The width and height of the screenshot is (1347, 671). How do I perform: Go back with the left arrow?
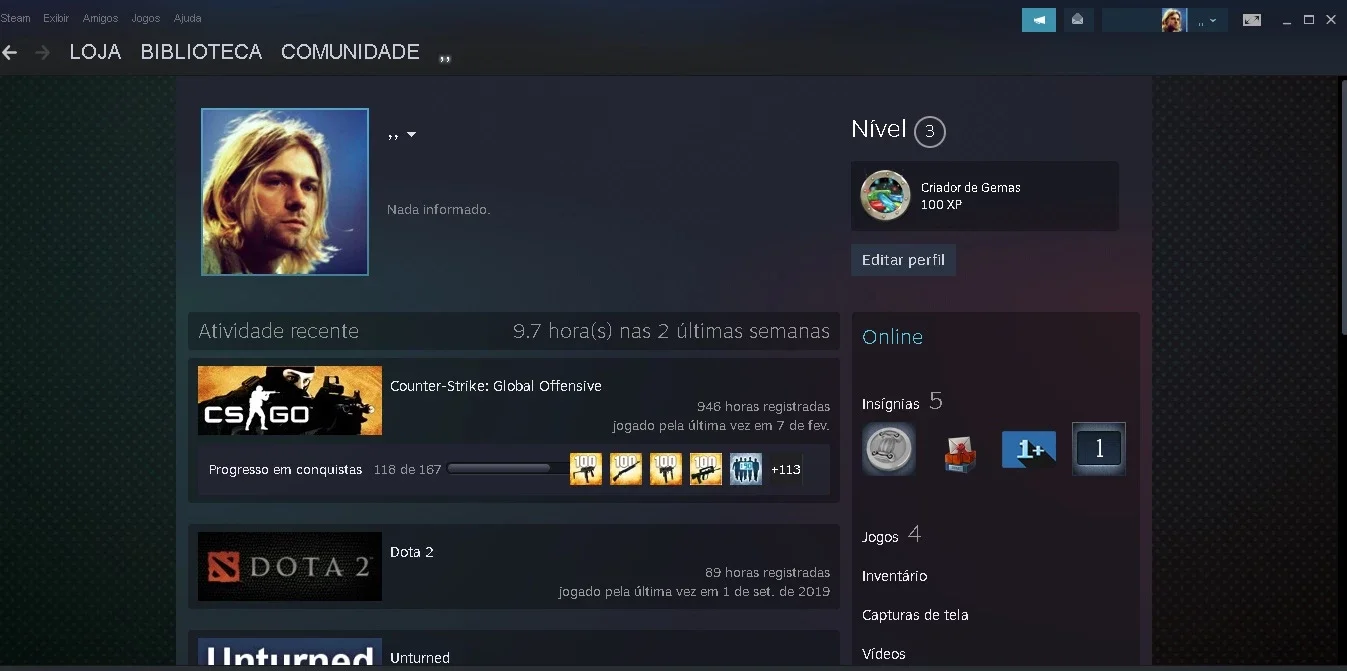(10, 53)
